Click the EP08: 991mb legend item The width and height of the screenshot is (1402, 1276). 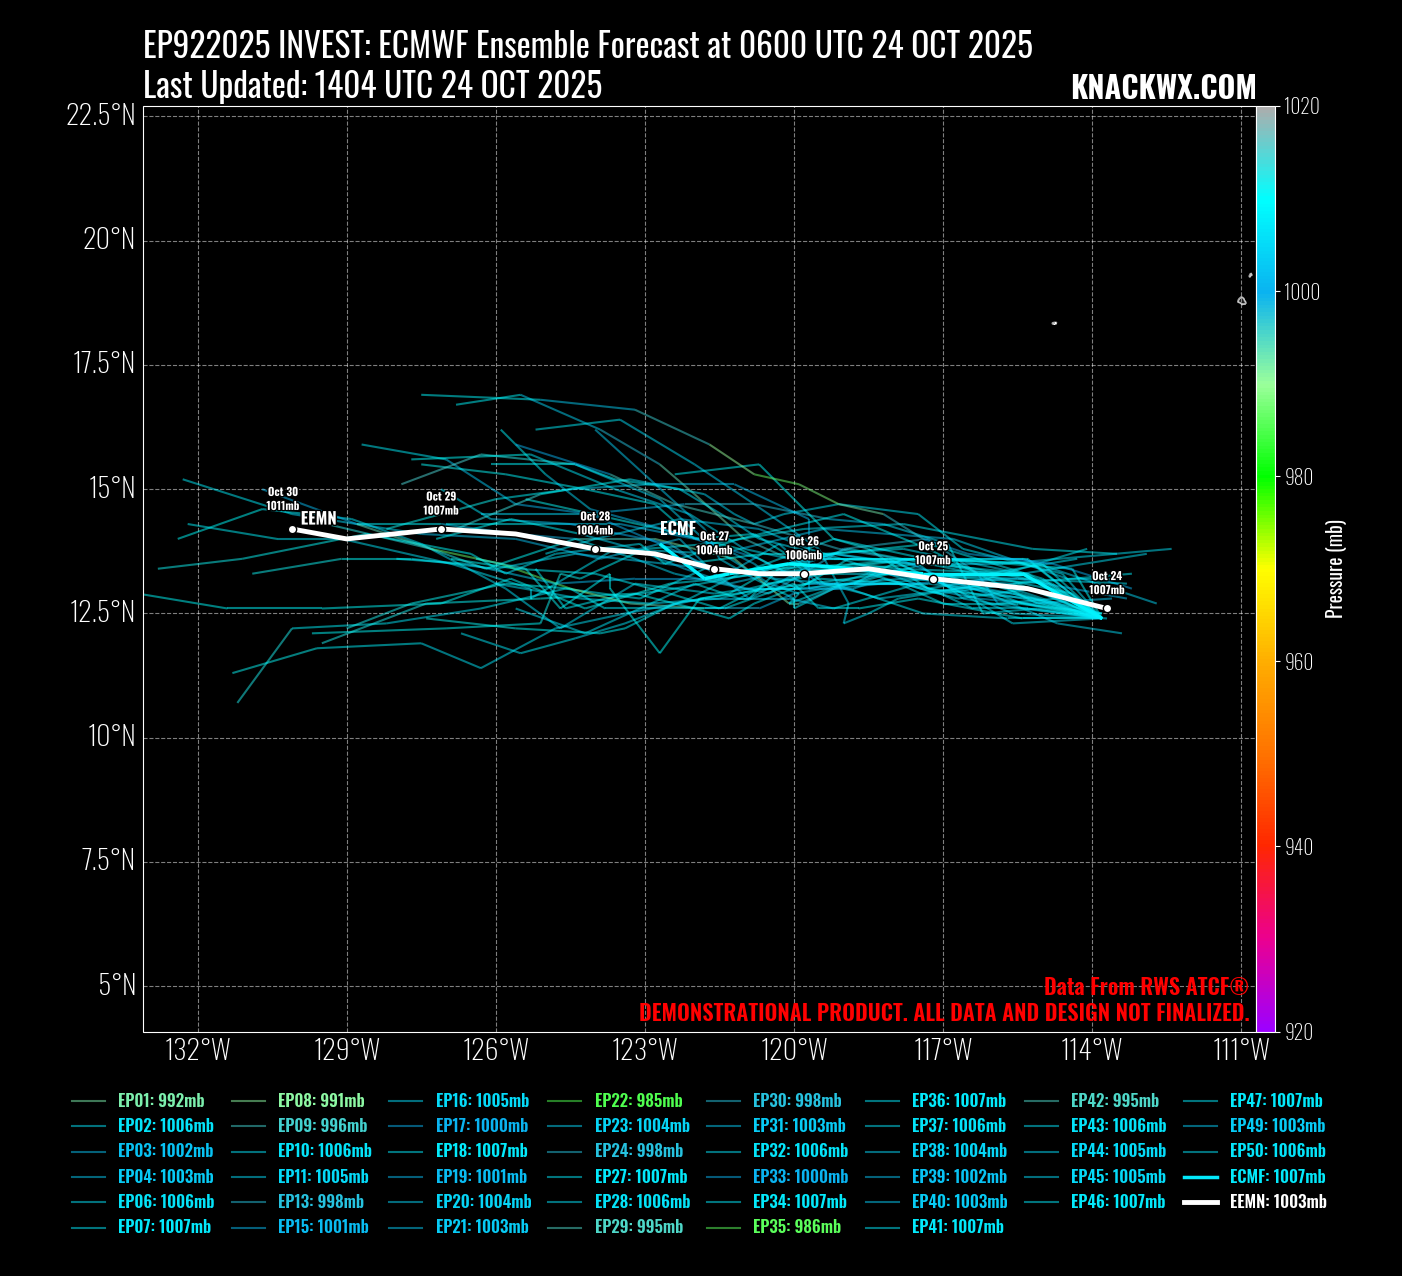click(320, 1100)
